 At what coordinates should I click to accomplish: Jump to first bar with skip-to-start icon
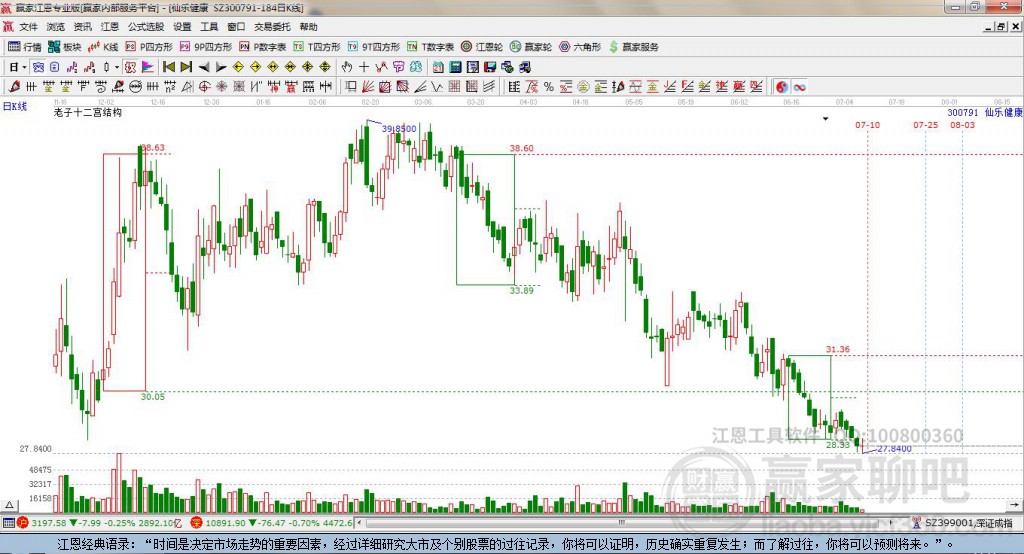(168, 67)
